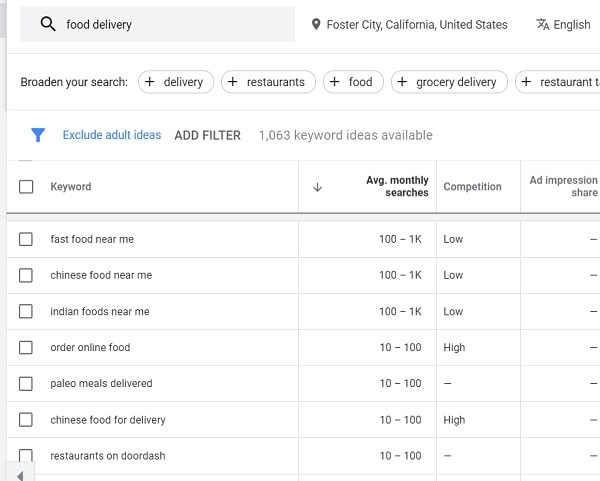Add food to broaden search
This screenshot has height=481, width=600.
(x=353, y=82)
